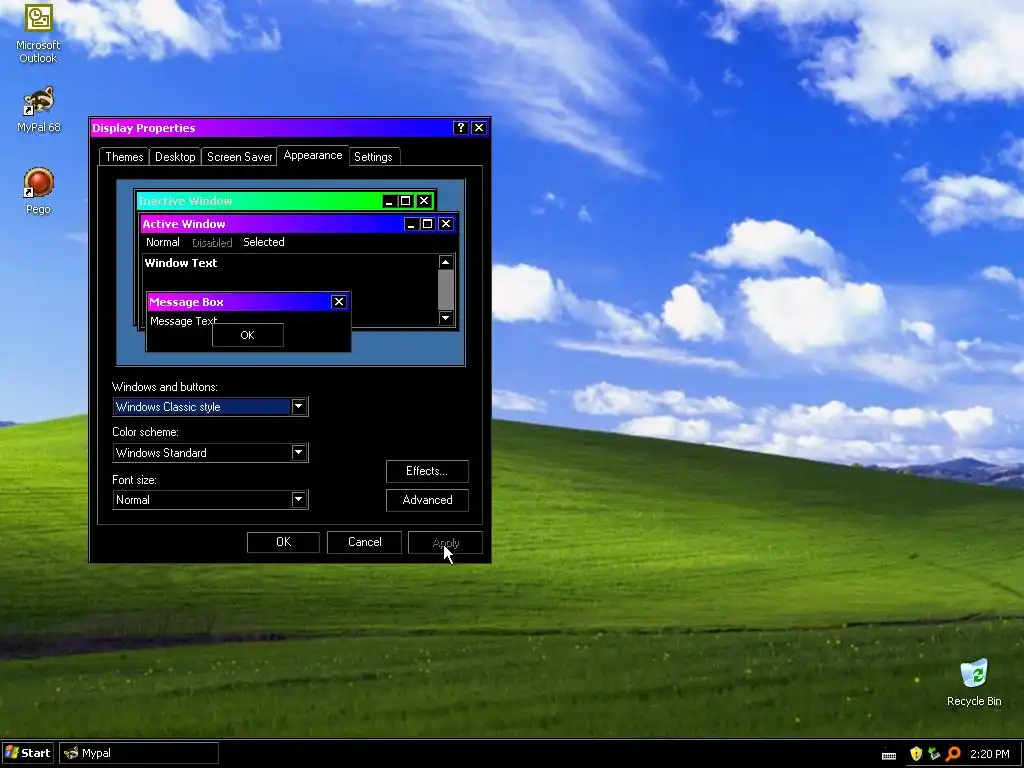Switch to the Screen Saver tab

[x=239, y=157]
